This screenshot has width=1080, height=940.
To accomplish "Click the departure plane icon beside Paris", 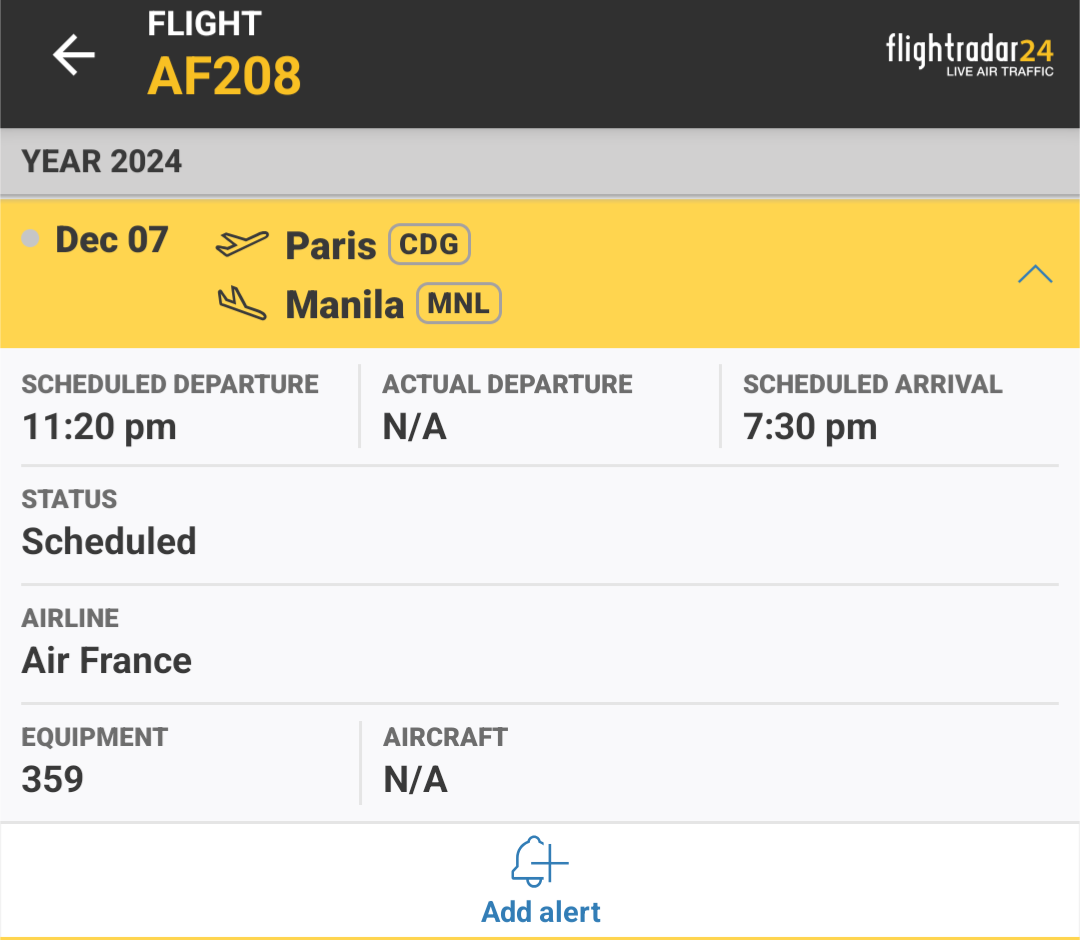I will tap(242, 243).
